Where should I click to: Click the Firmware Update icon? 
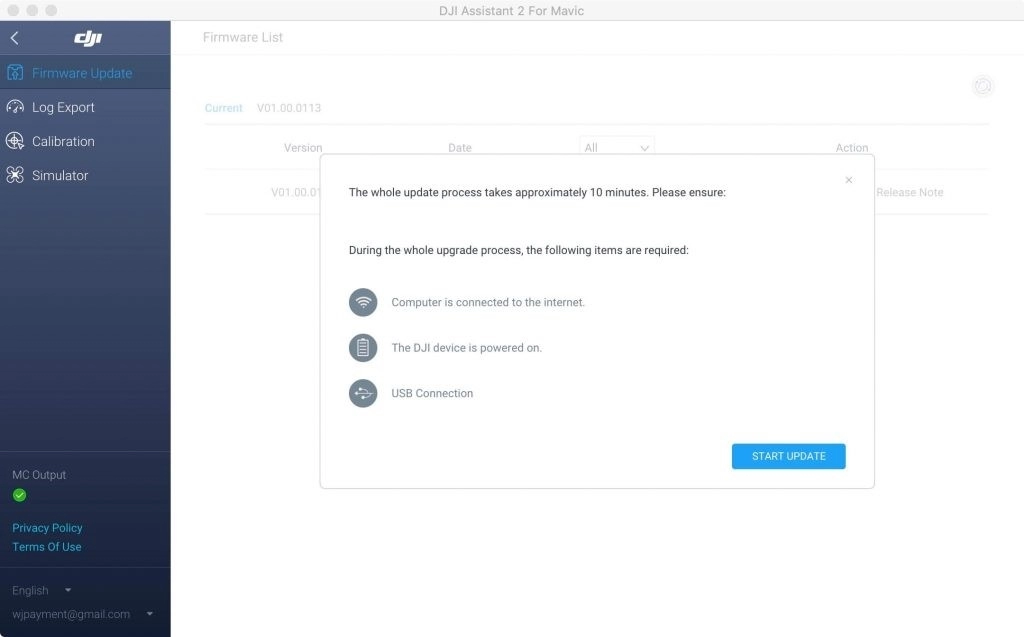tap(15, 73)
